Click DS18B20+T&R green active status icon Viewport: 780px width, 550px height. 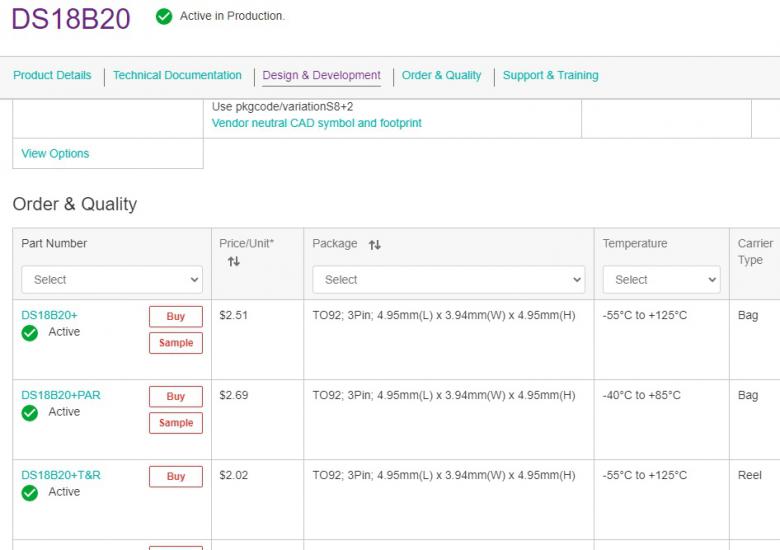30,493
